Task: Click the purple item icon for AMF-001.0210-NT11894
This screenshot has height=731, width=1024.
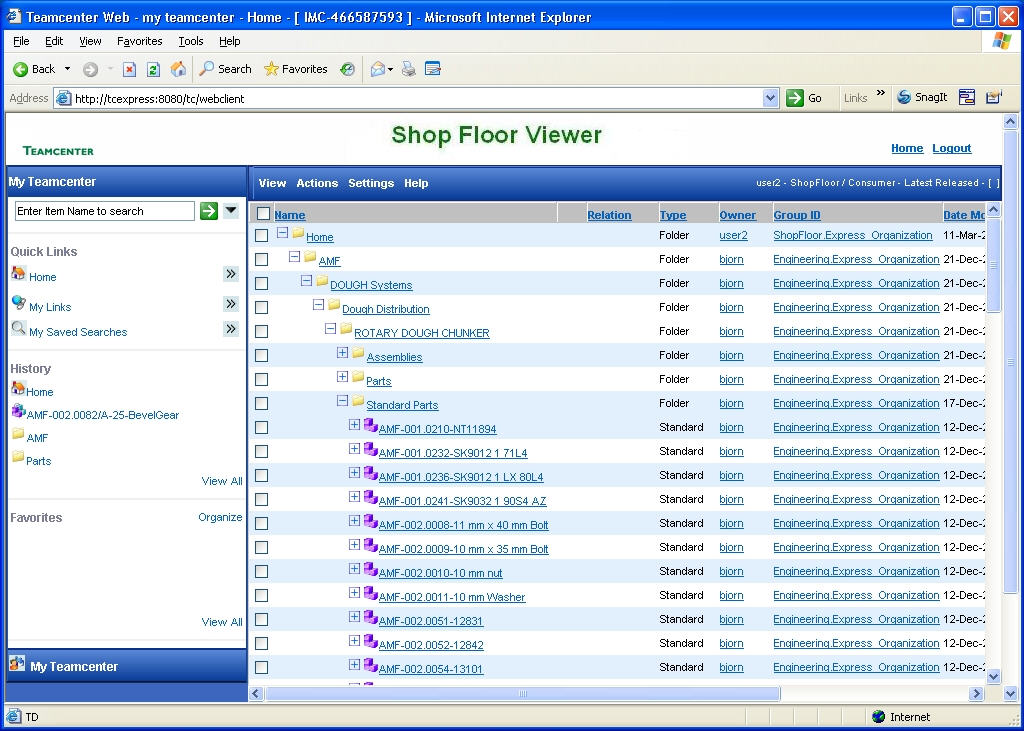Action: [370, 425]
